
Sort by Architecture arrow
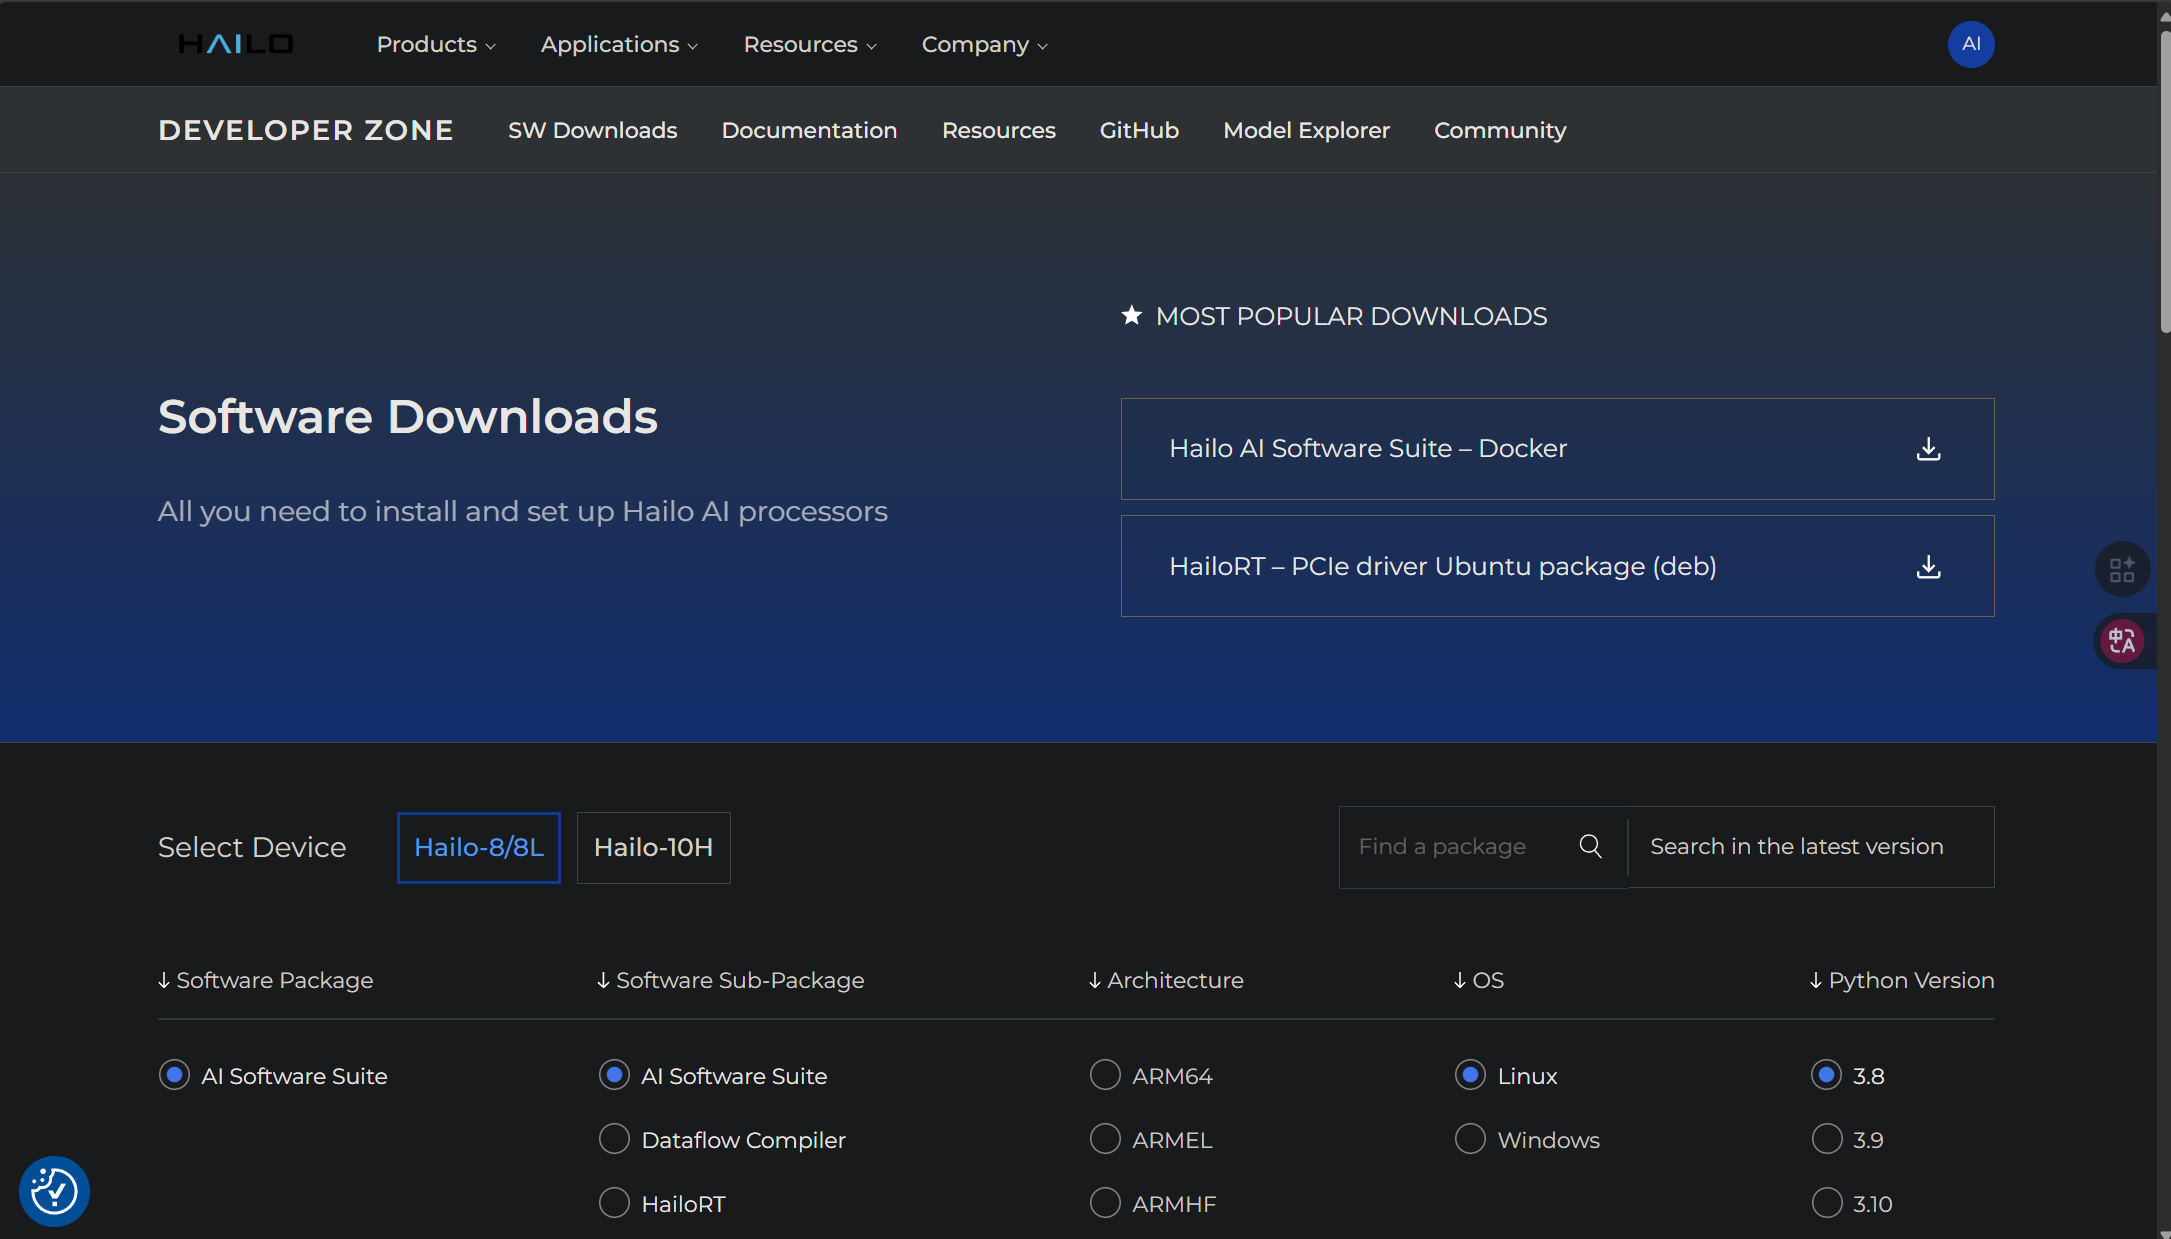[x=1095, y=981]
